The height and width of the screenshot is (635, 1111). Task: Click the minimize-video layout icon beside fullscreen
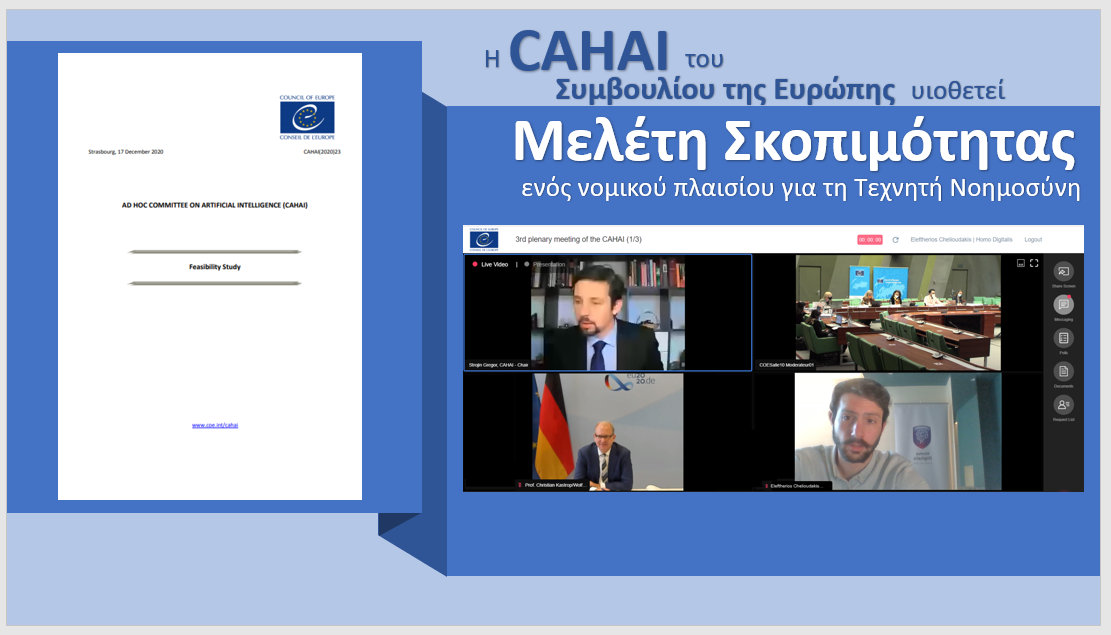pyautogui.click(x=1020, y=263)
